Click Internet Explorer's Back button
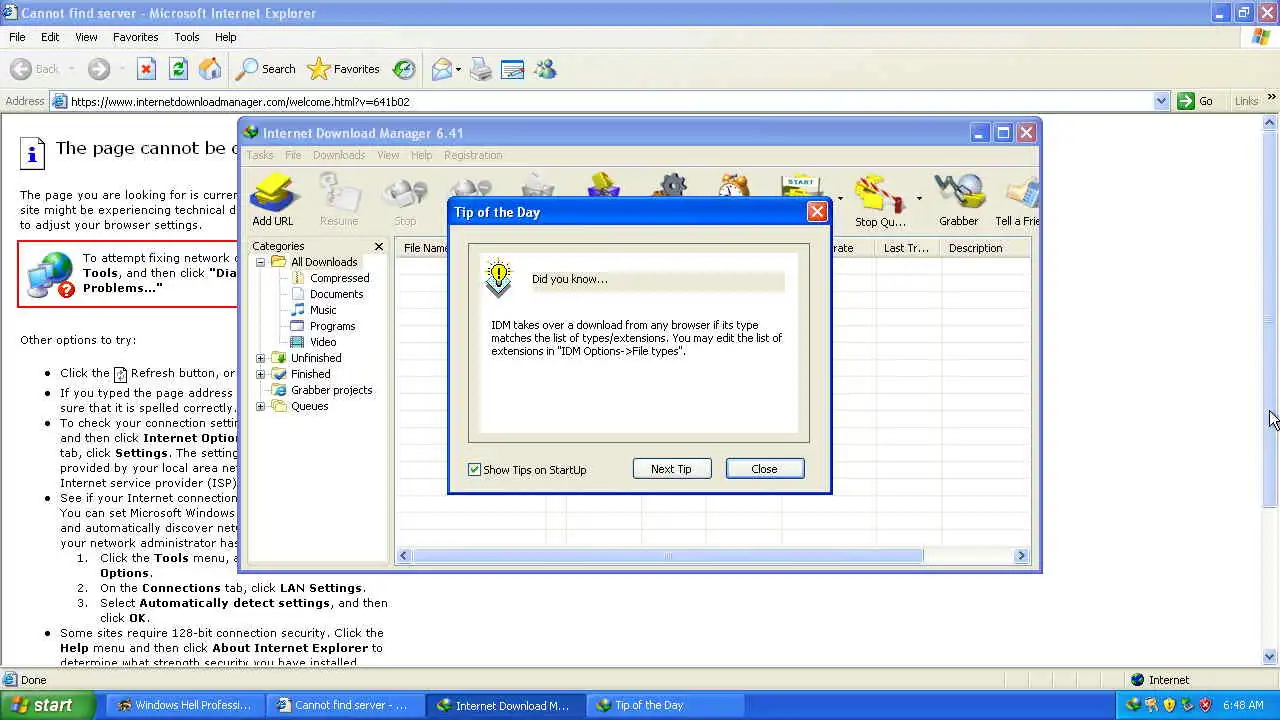 (x=35, y=69)
